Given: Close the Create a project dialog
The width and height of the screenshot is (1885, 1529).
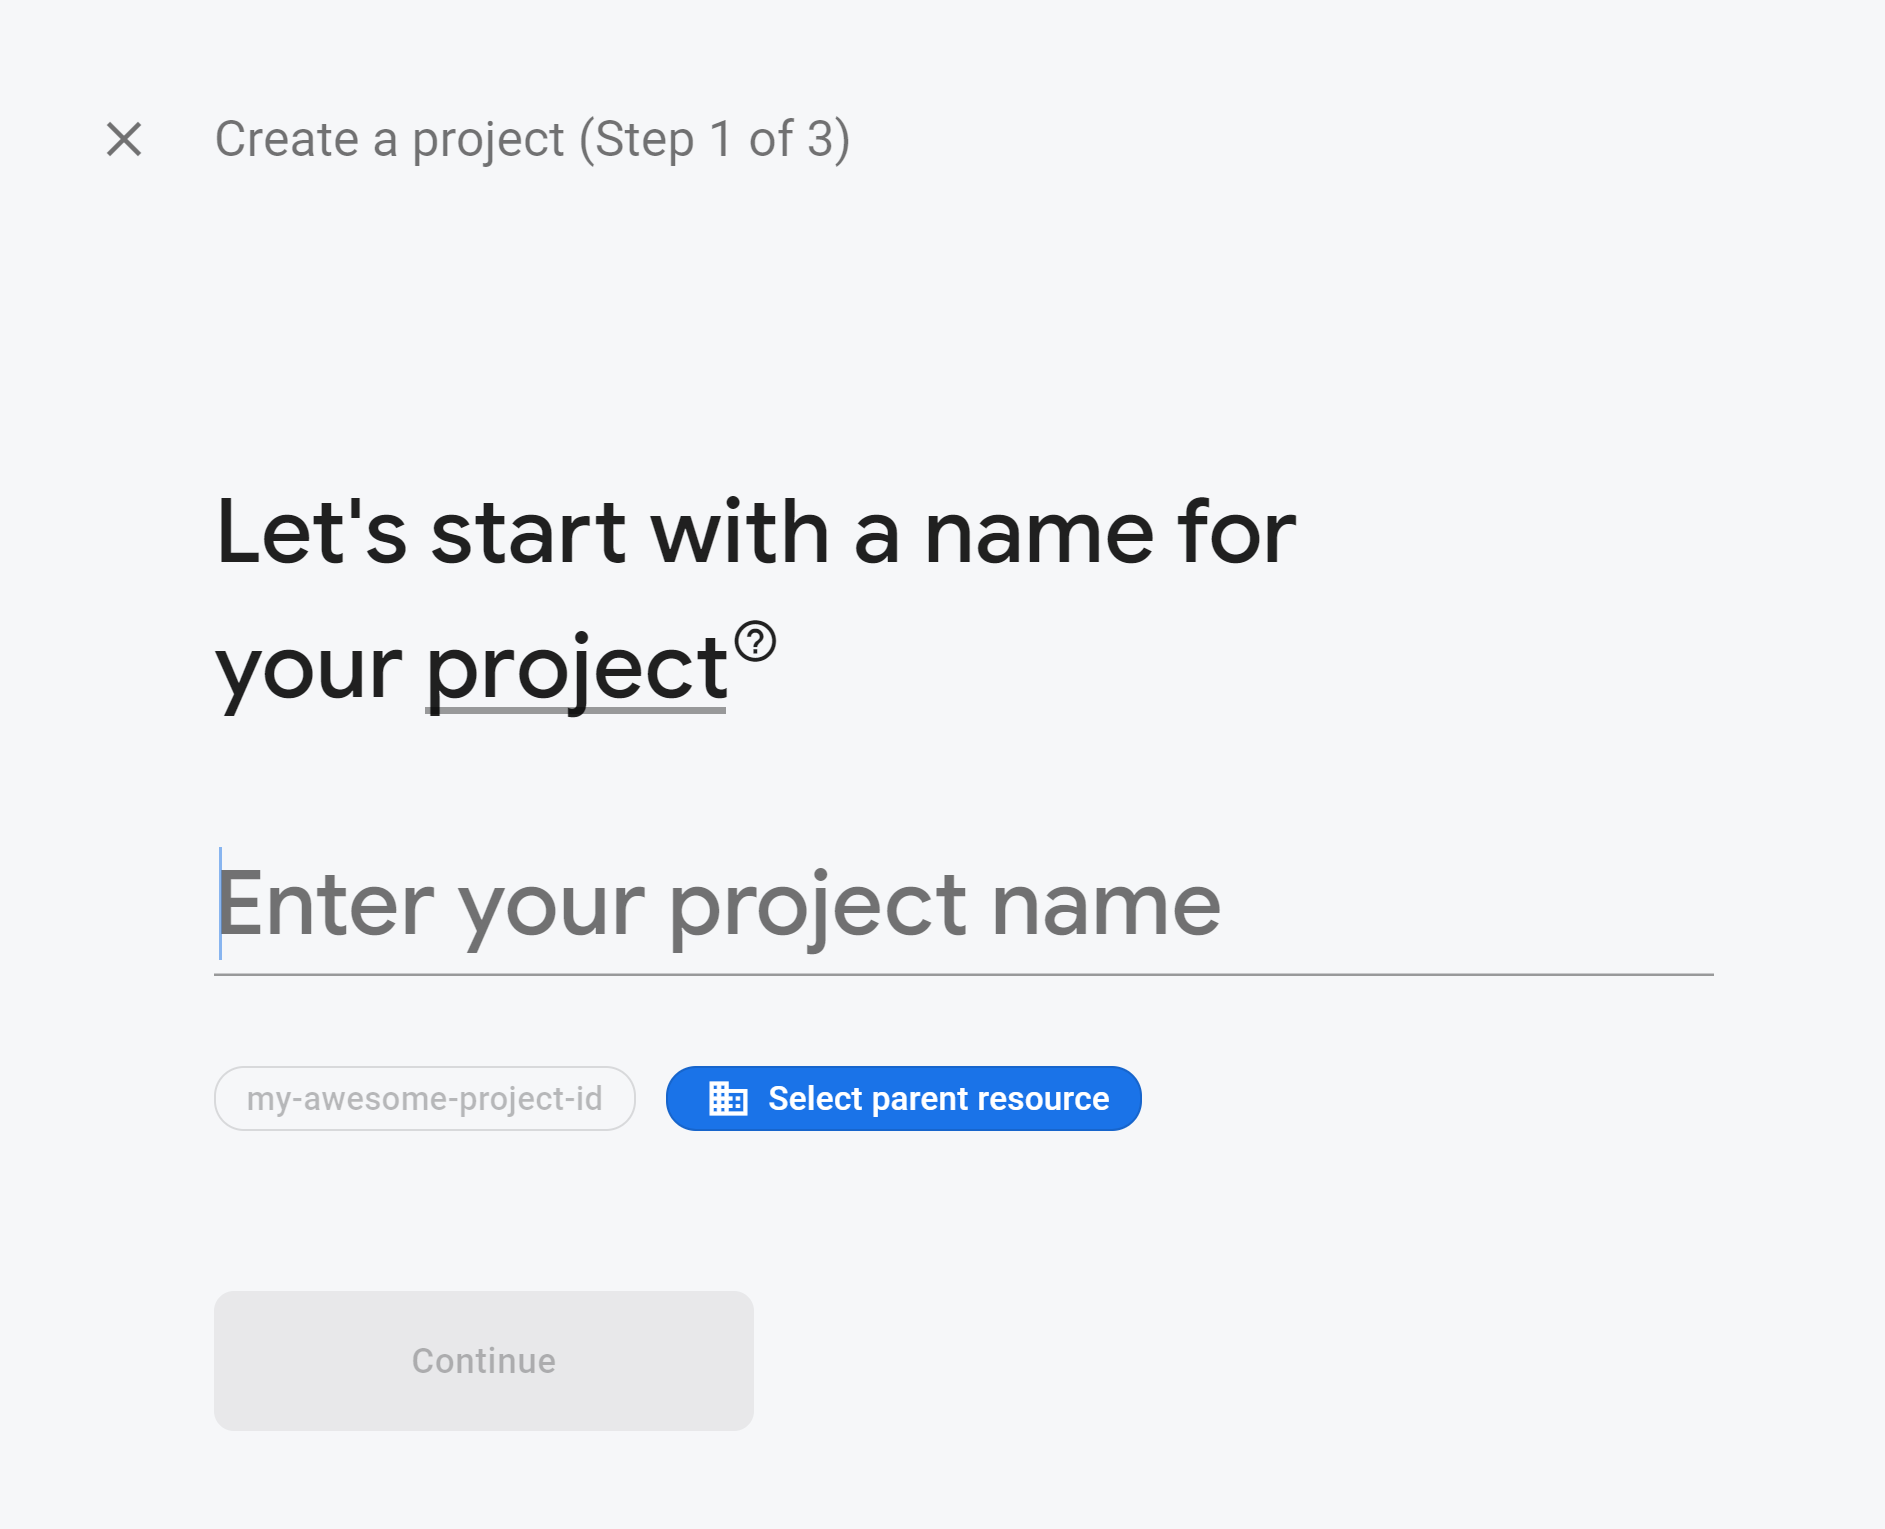Looking at the screenshot, I should click(124, 139).
